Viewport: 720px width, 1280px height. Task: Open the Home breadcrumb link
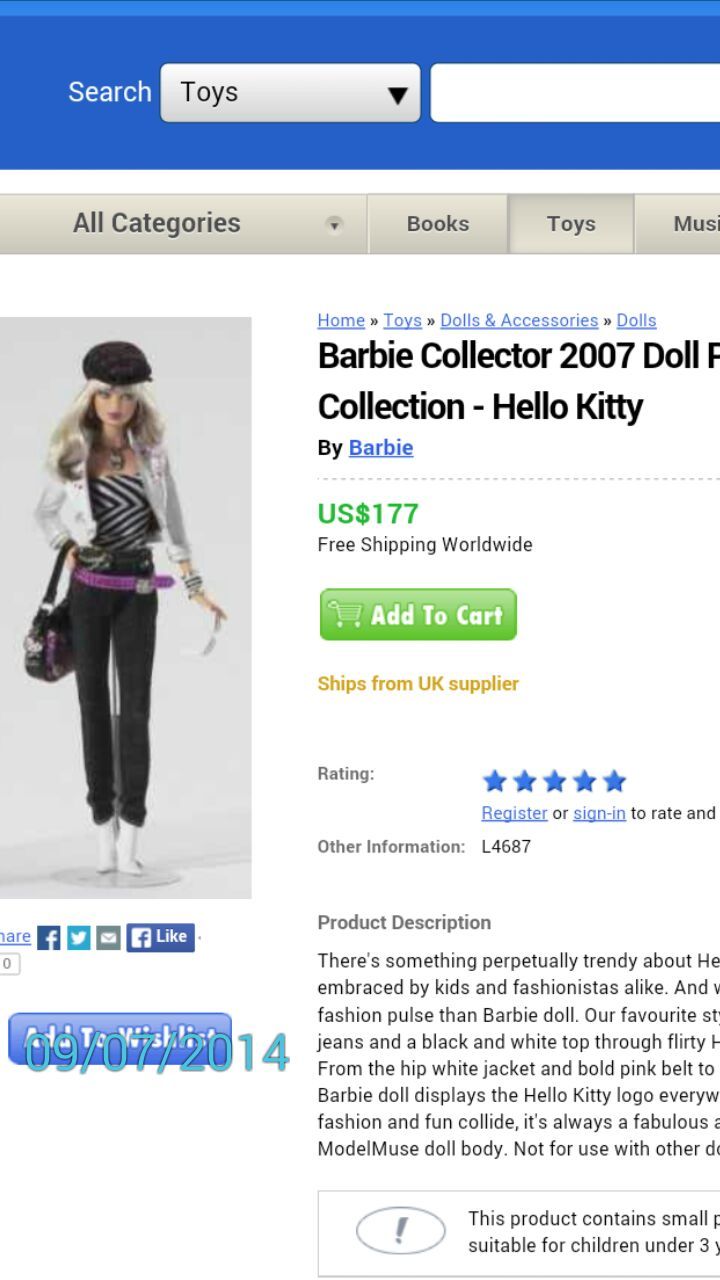tap(341, 320)
